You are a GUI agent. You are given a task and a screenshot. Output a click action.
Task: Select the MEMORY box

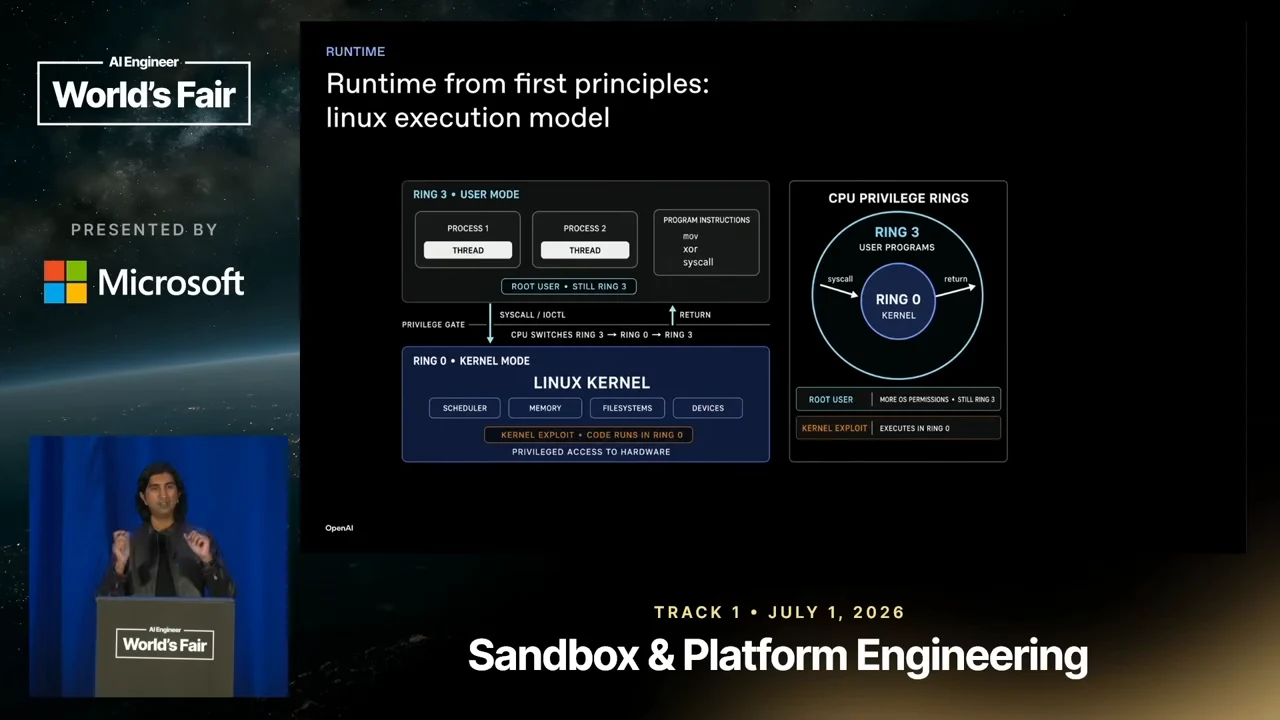click(545, 408)
